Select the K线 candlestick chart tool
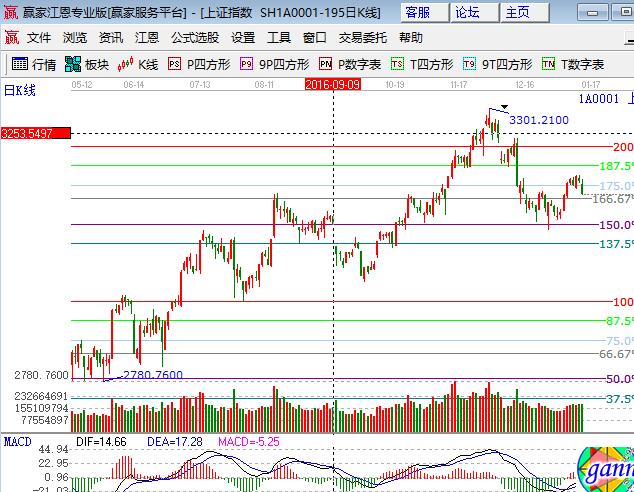634x492 pixels. point(138,64)
